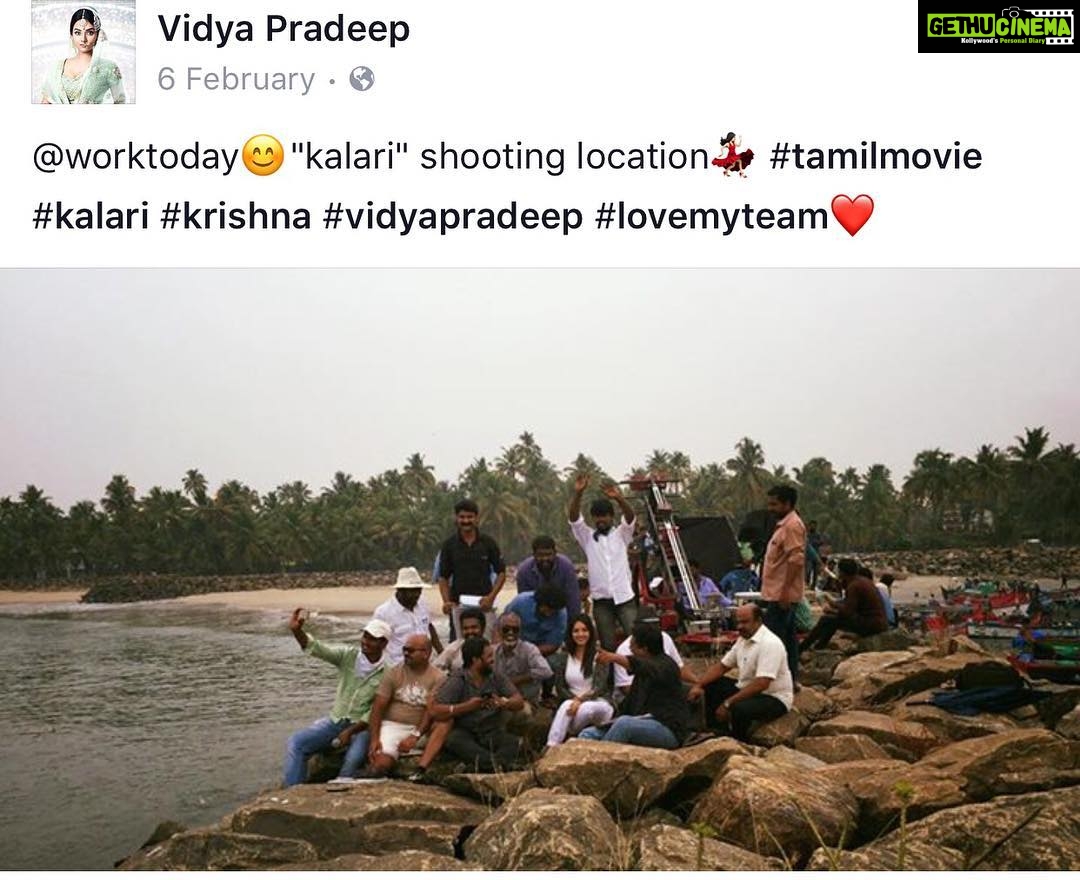Click the man waving both hands in photo

coord(605,552)
